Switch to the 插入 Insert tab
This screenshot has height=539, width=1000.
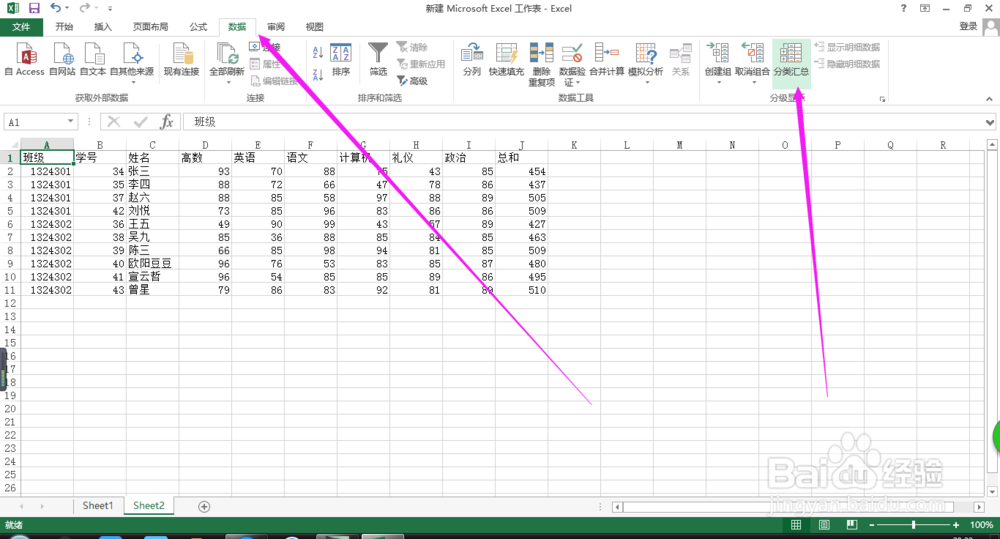103,27
